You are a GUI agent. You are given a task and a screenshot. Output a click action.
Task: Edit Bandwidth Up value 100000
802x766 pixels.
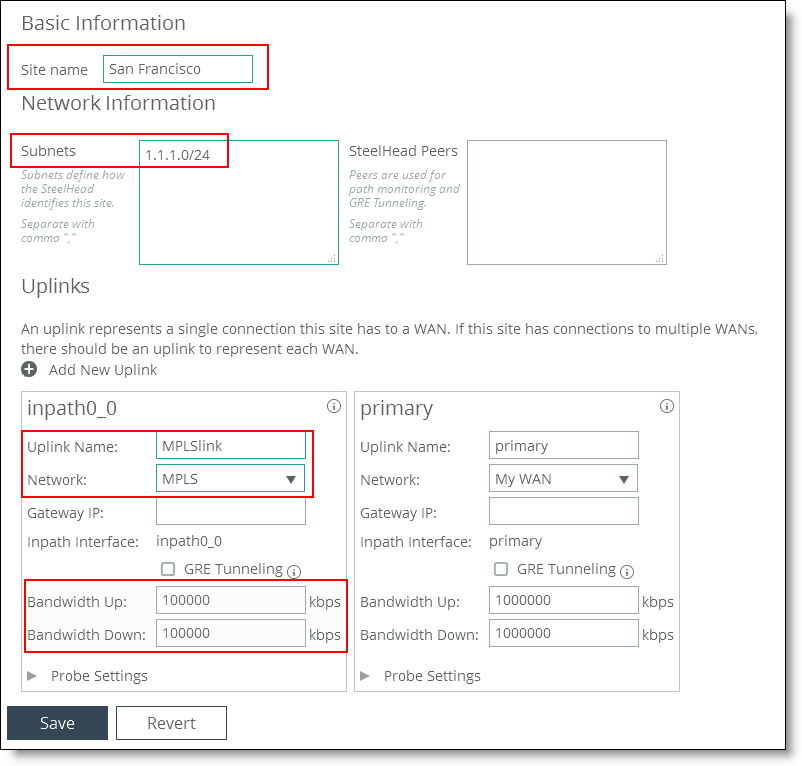[x=231, y=600]
